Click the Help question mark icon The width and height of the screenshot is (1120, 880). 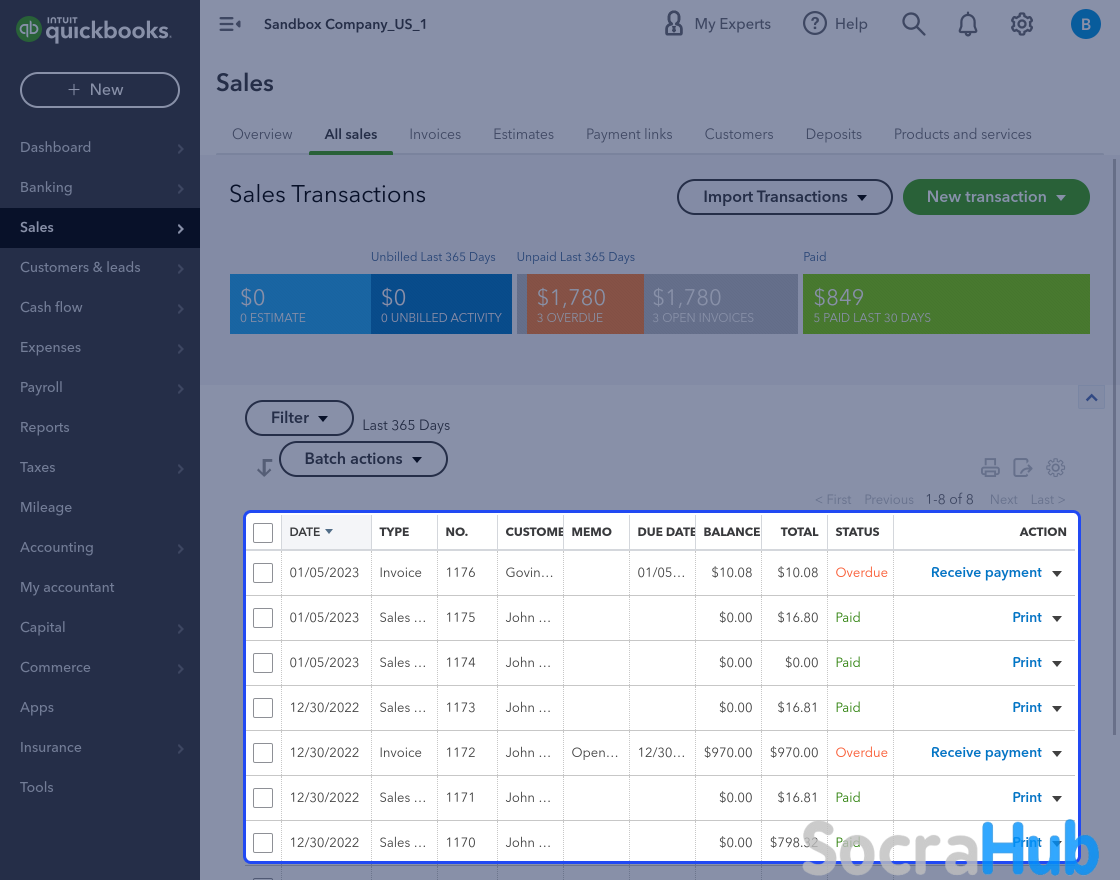pyautogui.click(x=816, y=24)
